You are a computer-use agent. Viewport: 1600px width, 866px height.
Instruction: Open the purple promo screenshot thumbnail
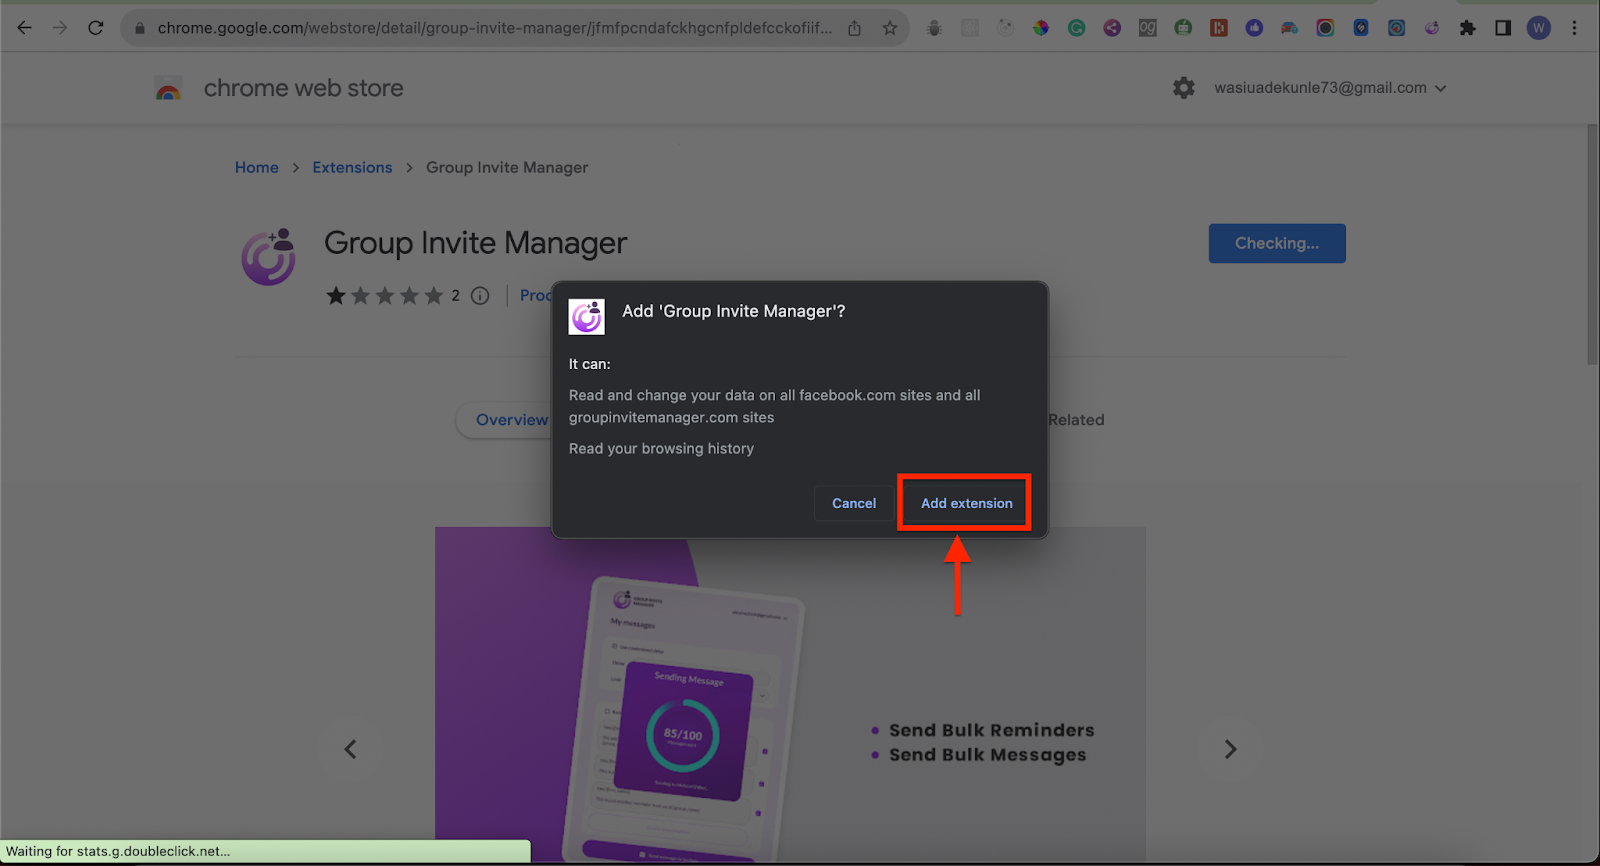coord(790,695)
